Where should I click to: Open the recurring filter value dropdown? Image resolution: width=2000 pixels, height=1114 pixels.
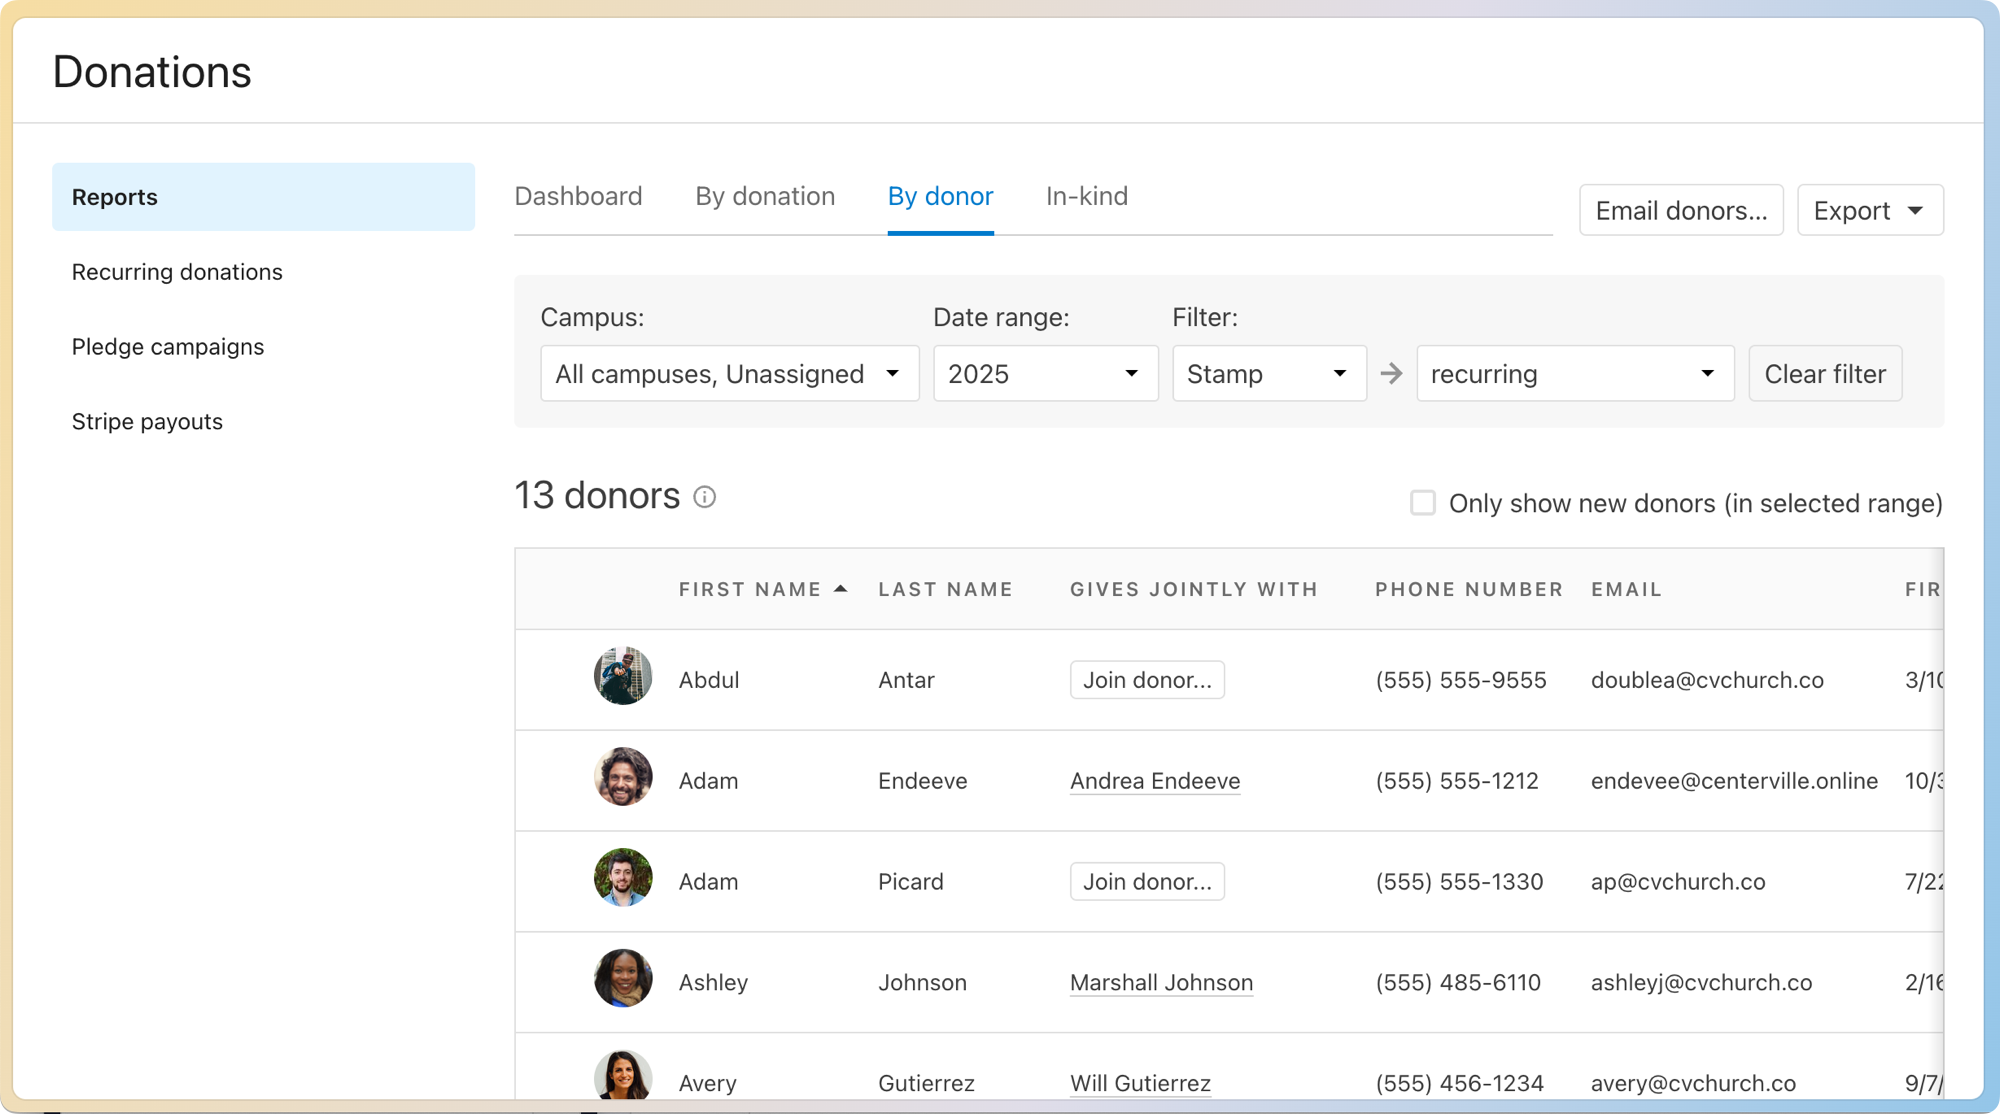click(x=1574, y=374)
